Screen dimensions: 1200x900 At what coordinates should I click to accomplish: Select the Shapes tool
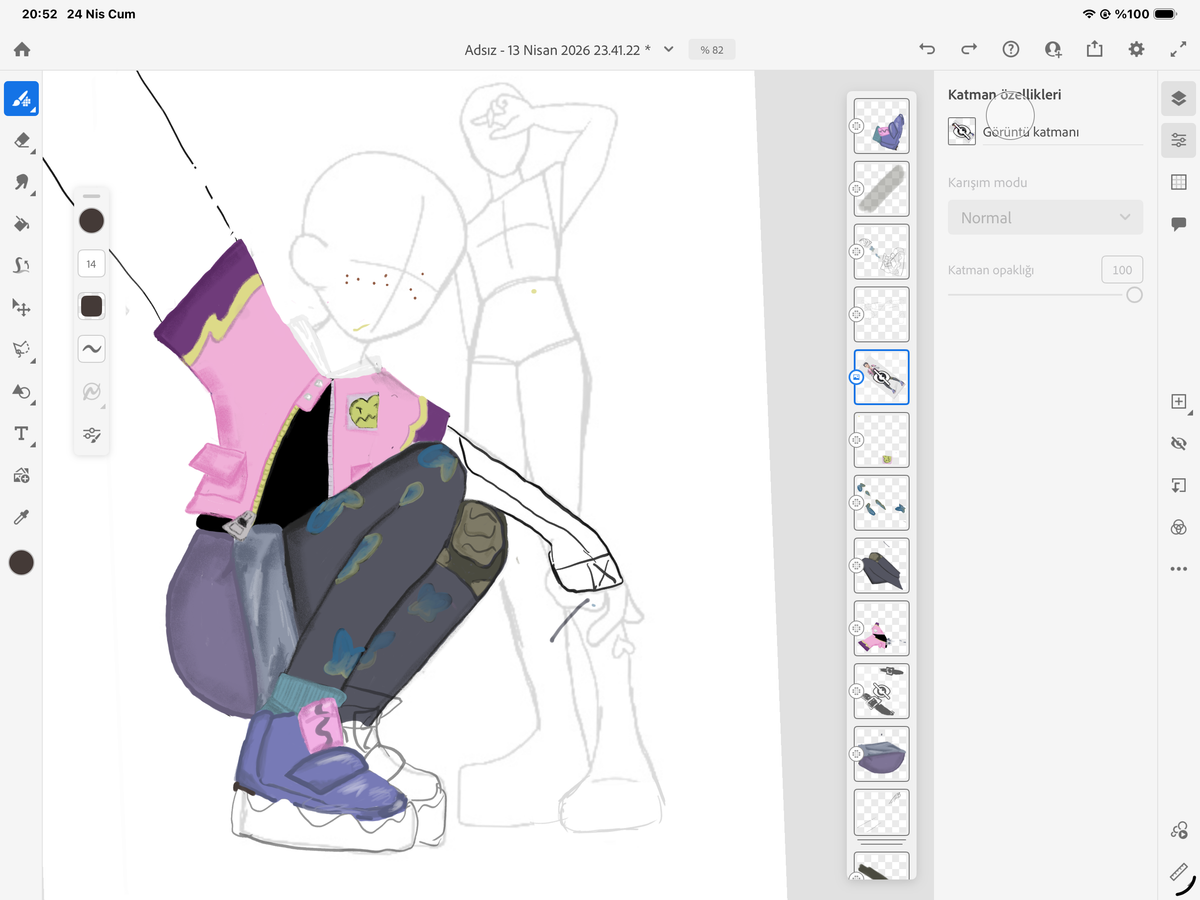pos(21,392)
